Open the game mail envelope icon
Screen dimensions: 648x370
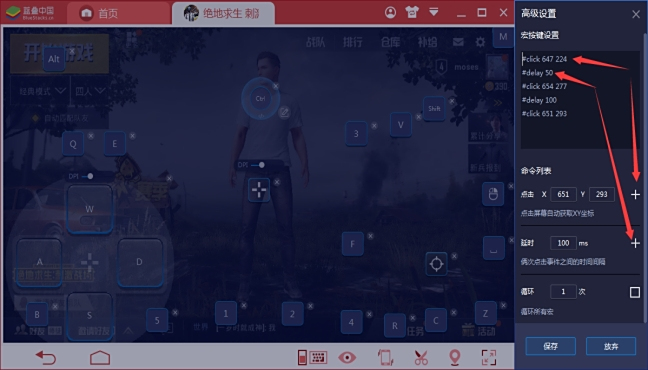[x=458, y=42]
